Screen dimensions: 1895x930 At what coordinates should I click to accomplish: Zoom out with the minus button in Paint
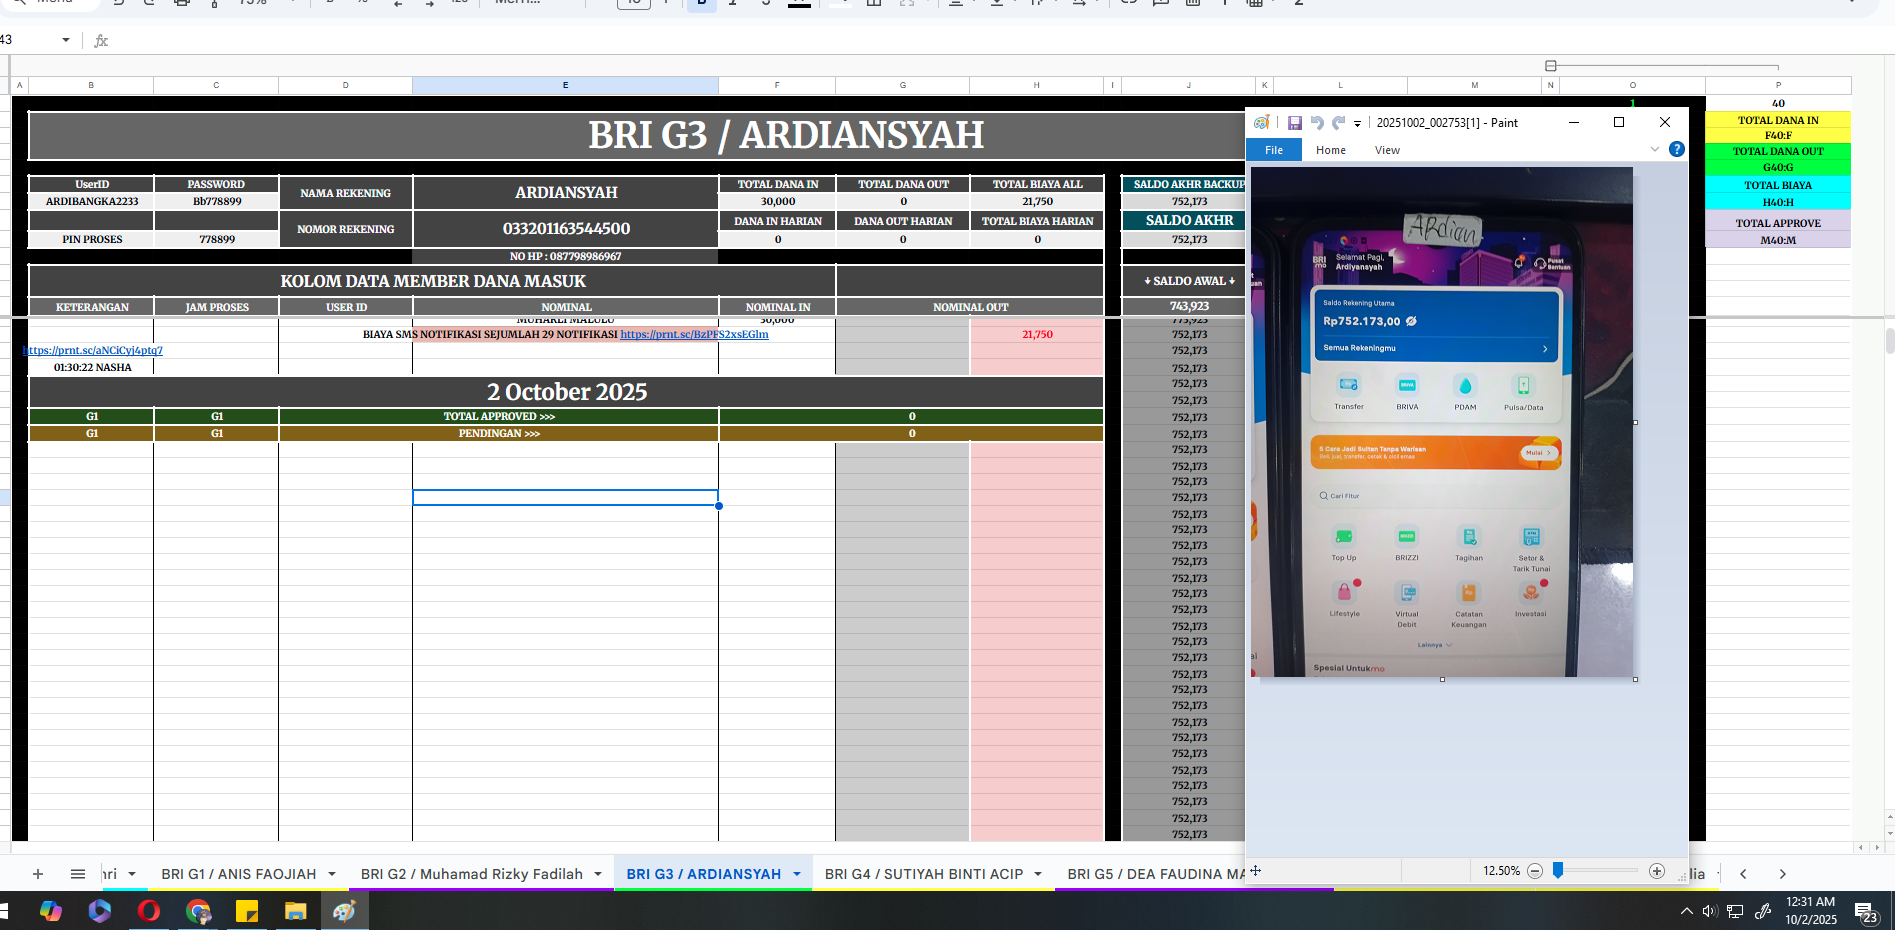(1535, 871)
